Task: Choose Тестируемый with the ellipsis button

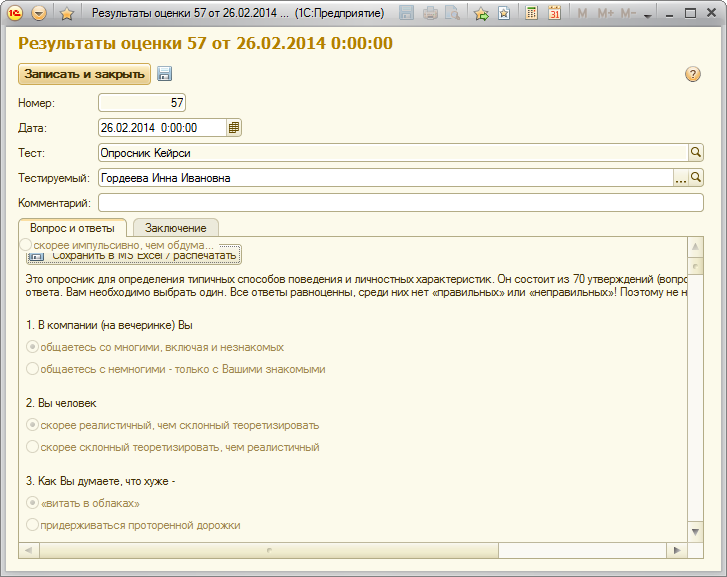Action: [681, 178]
